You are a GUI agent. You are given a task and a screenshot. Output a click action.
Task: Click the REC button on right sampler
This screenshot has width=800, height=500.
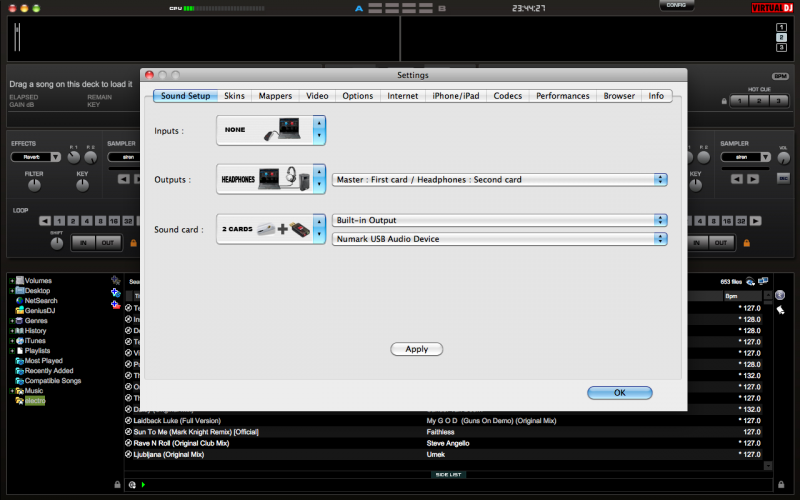783,178
